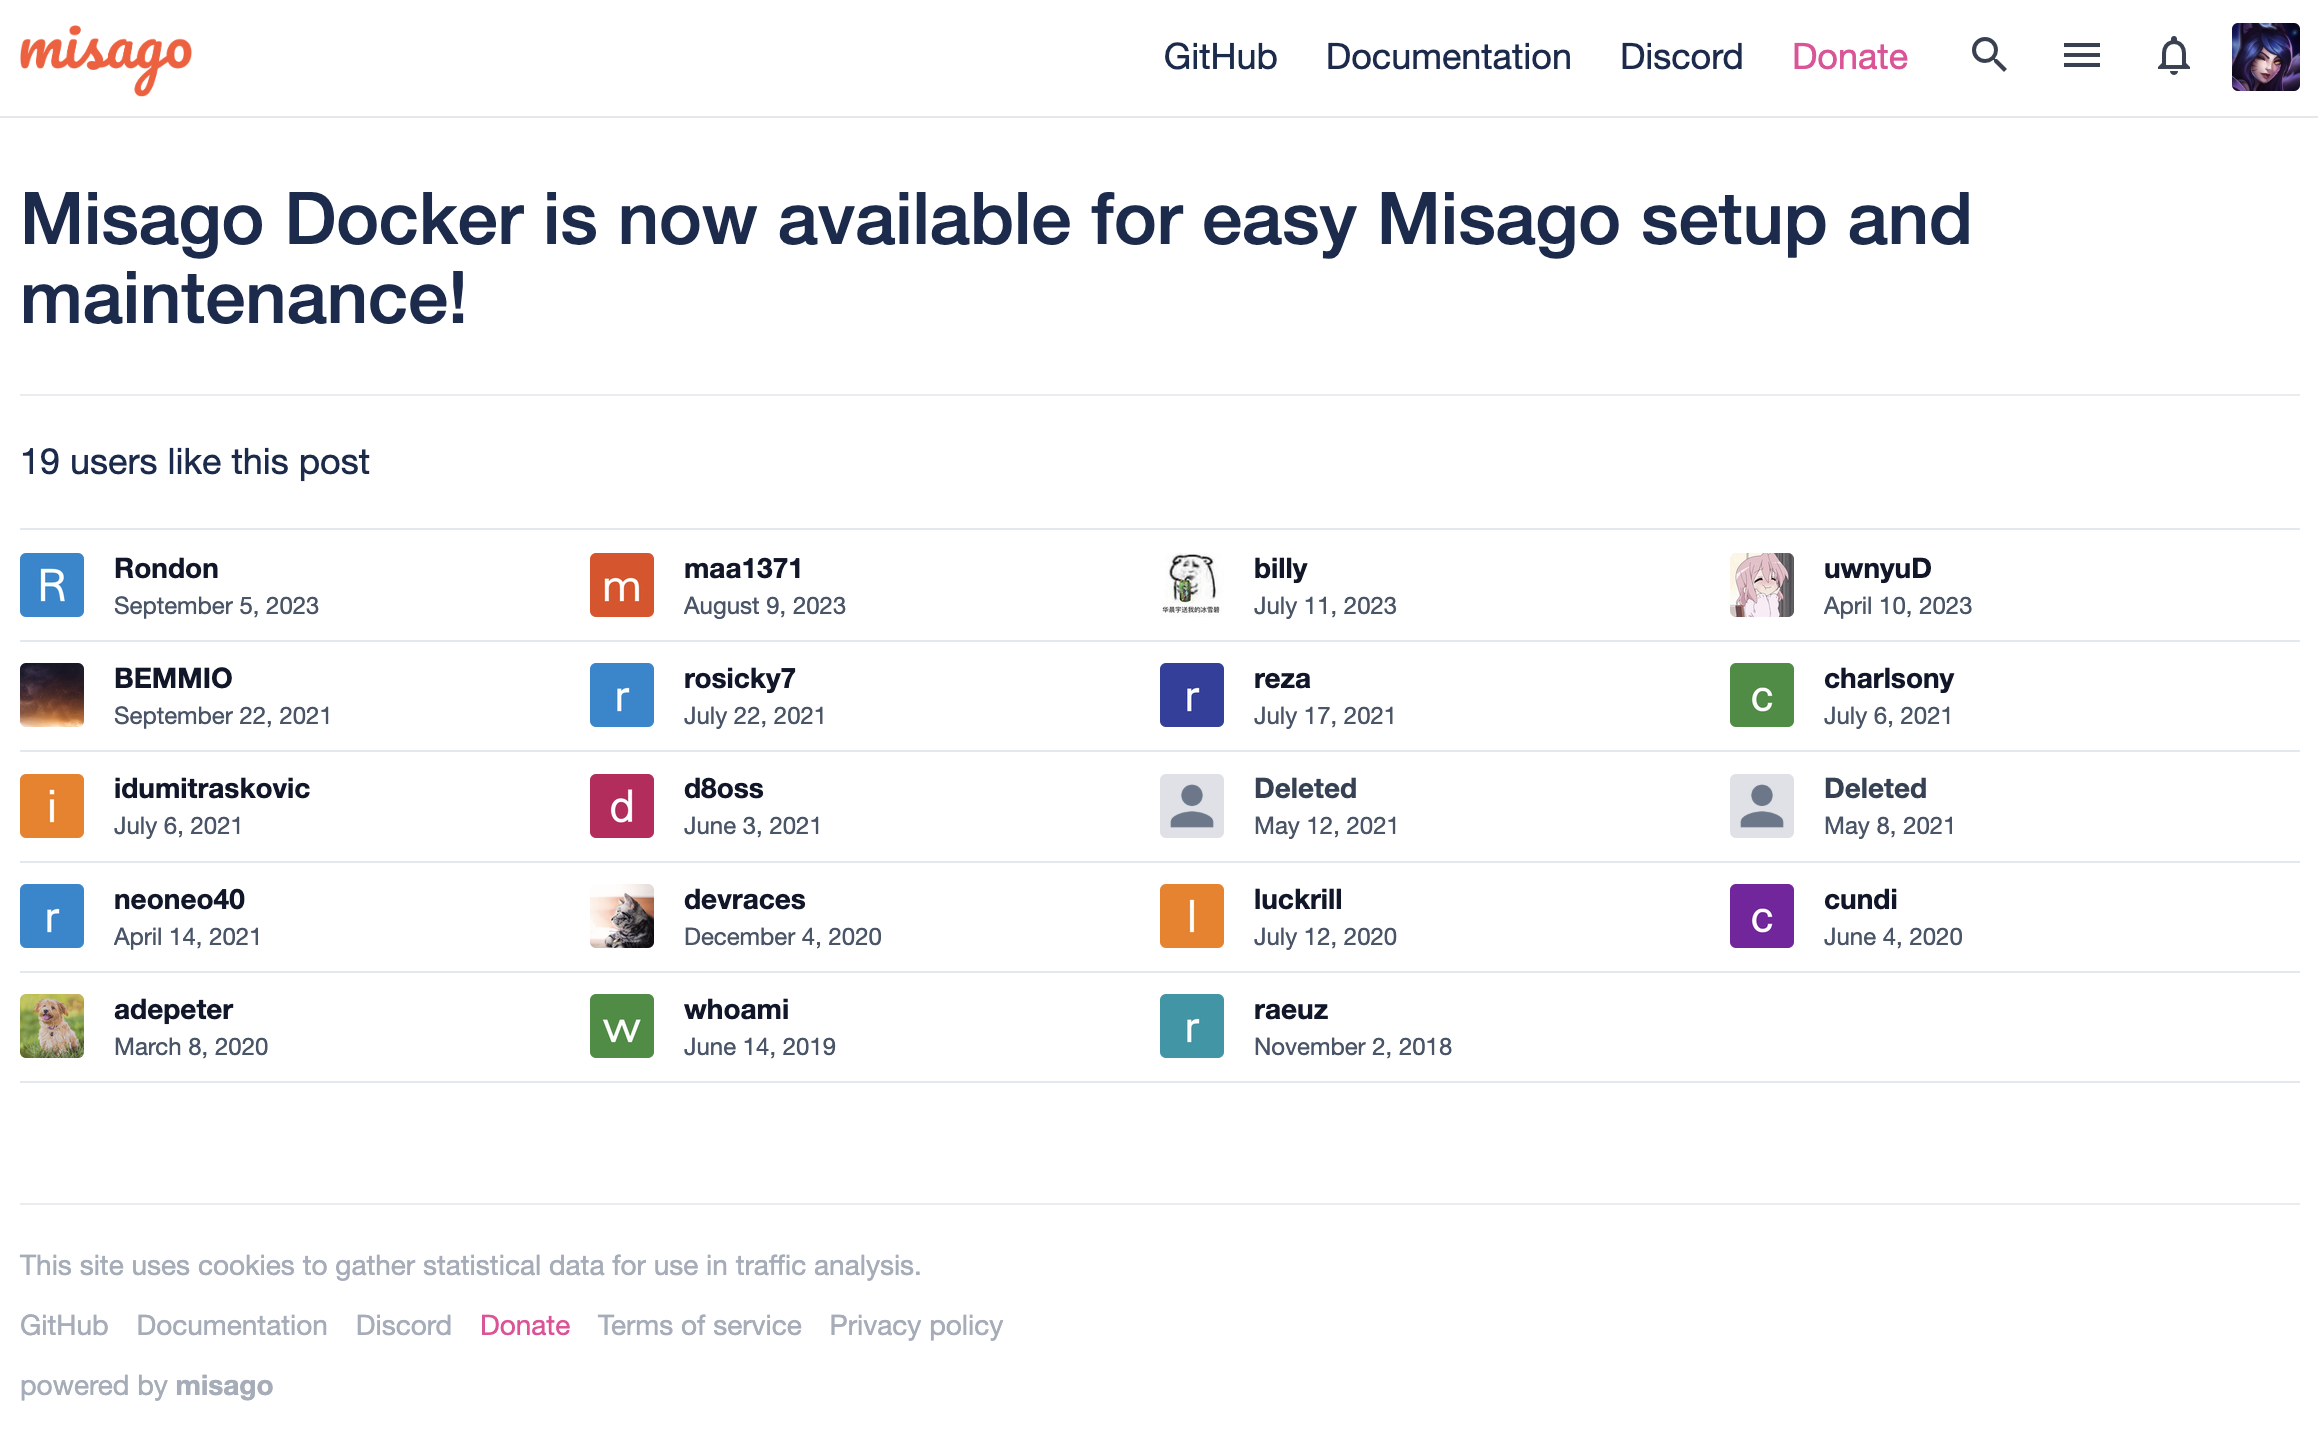Open the rosicky7 username link
The image size is (2318, 1432).
(739, 678)
